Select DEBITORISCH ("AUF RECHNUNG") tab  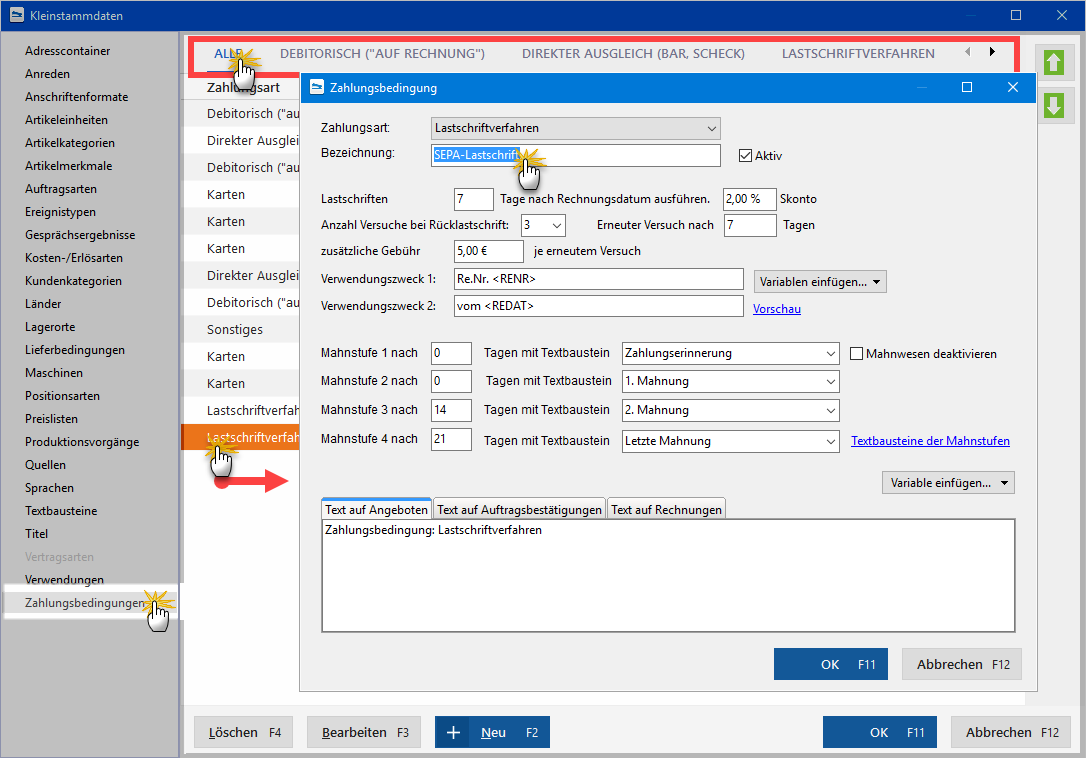(x=382, y=53)
